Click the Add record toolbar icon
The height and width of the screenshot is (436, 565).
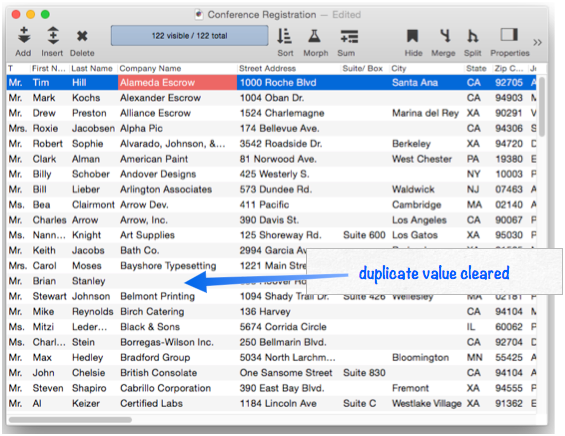coord(24,36)
